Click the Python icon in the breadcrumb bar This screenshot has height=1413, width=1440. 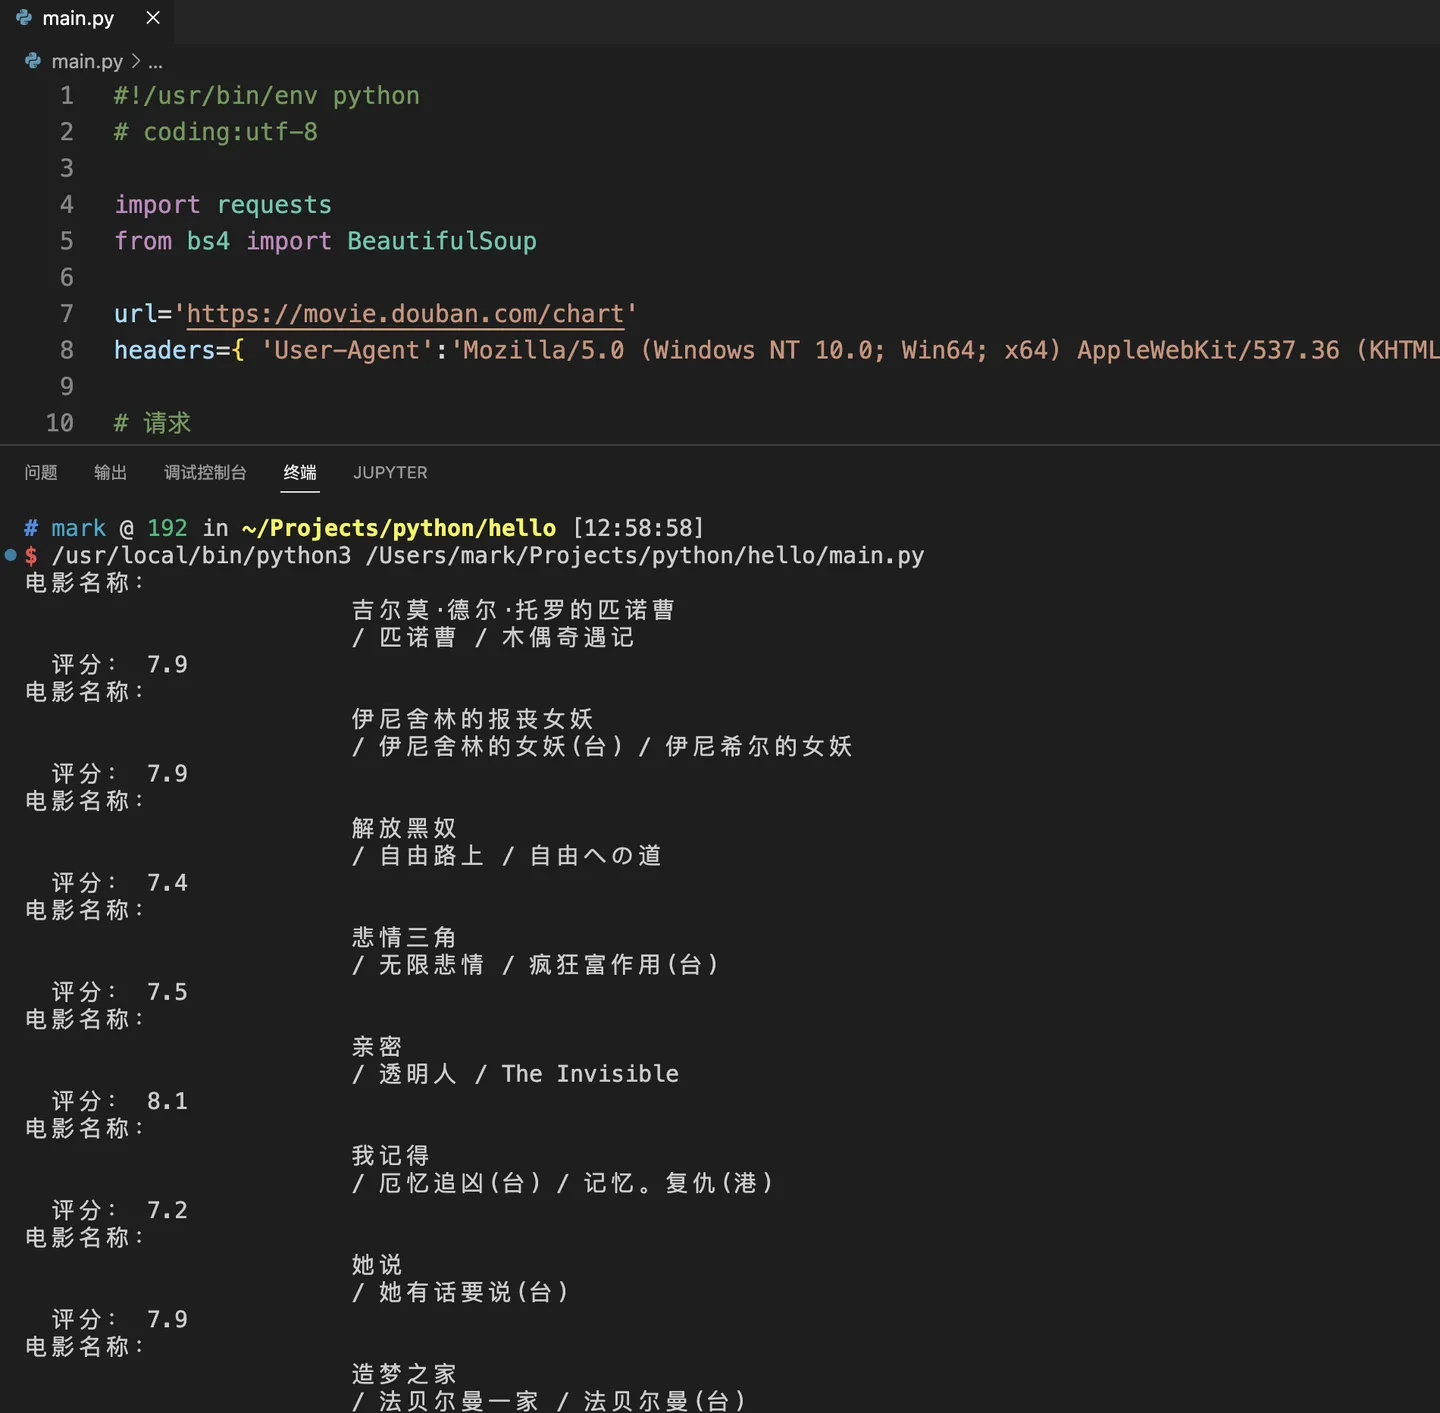point(33,61)
